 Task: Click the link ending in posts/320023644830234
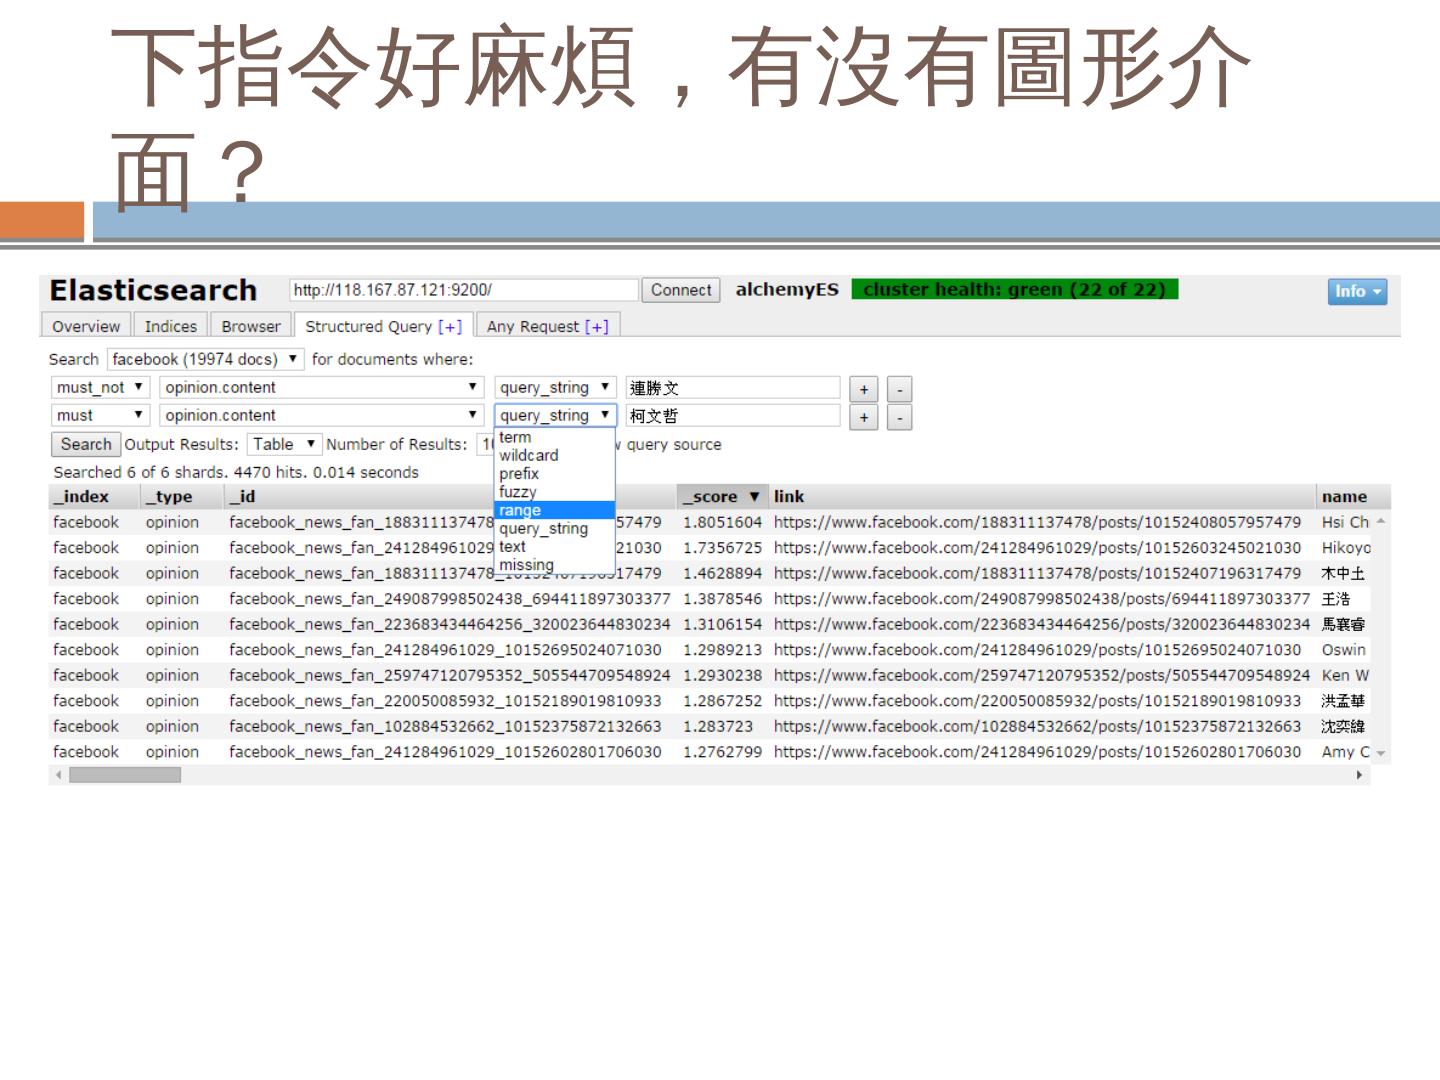click(1041, 624)
